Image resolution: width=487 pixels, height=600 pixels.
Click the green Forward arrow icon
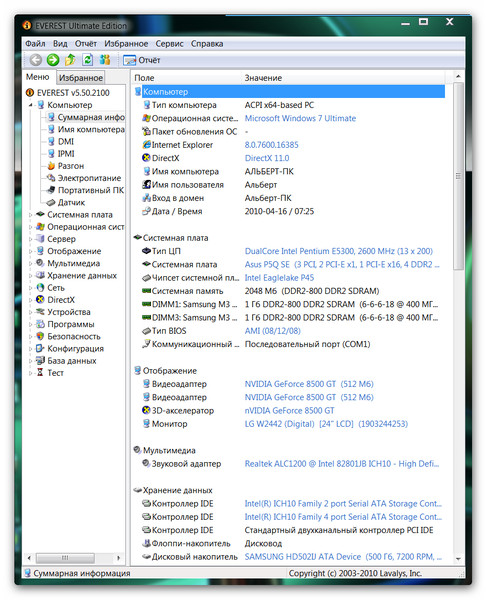tap(53, 60)
